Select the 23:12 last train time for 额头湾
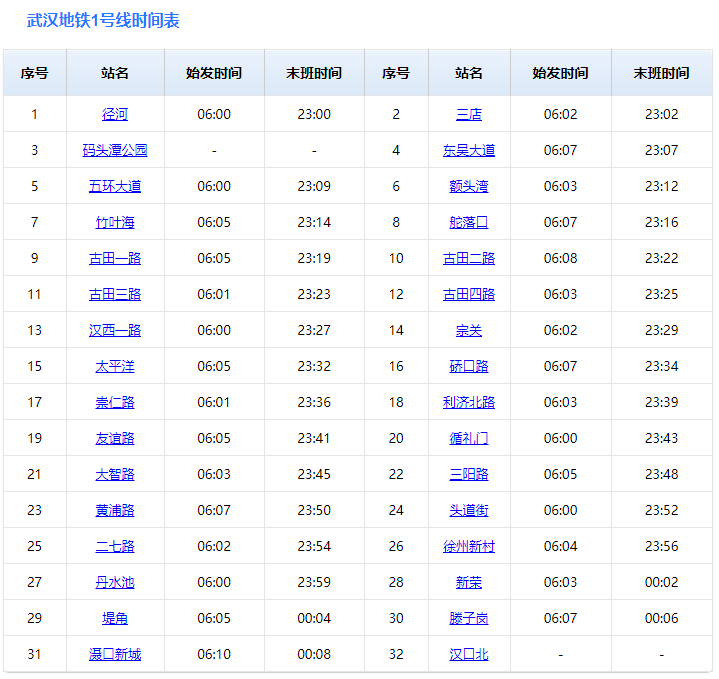719x679 pixels. pyautogui.click(x=662, y=186)
